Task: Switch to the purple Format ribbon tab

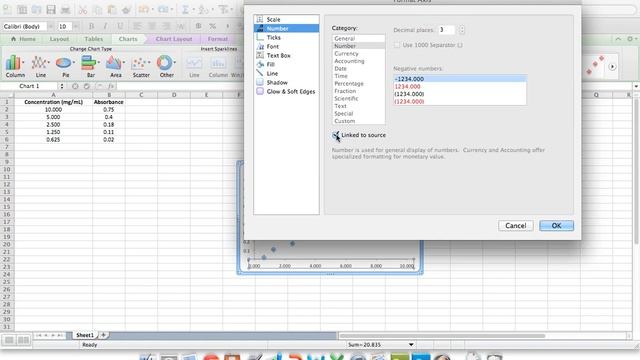Action: [x=218, y=39]
